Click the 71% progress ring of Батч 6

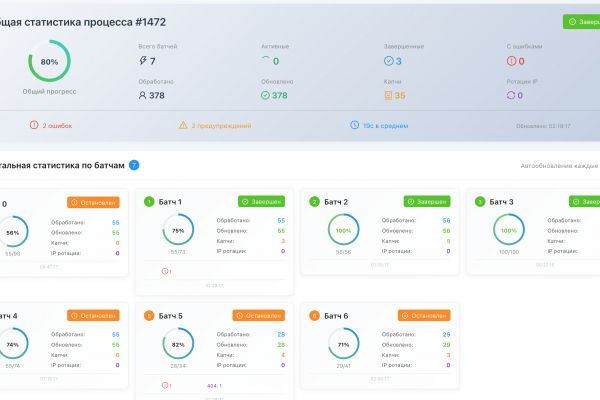coord(343,344)
